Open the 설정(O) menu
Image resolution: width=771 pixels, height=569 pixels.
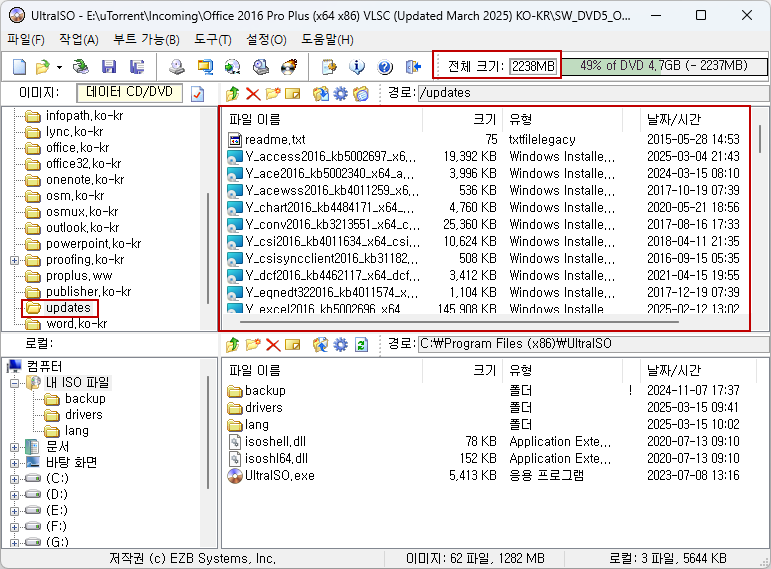(x=266, y=39)
